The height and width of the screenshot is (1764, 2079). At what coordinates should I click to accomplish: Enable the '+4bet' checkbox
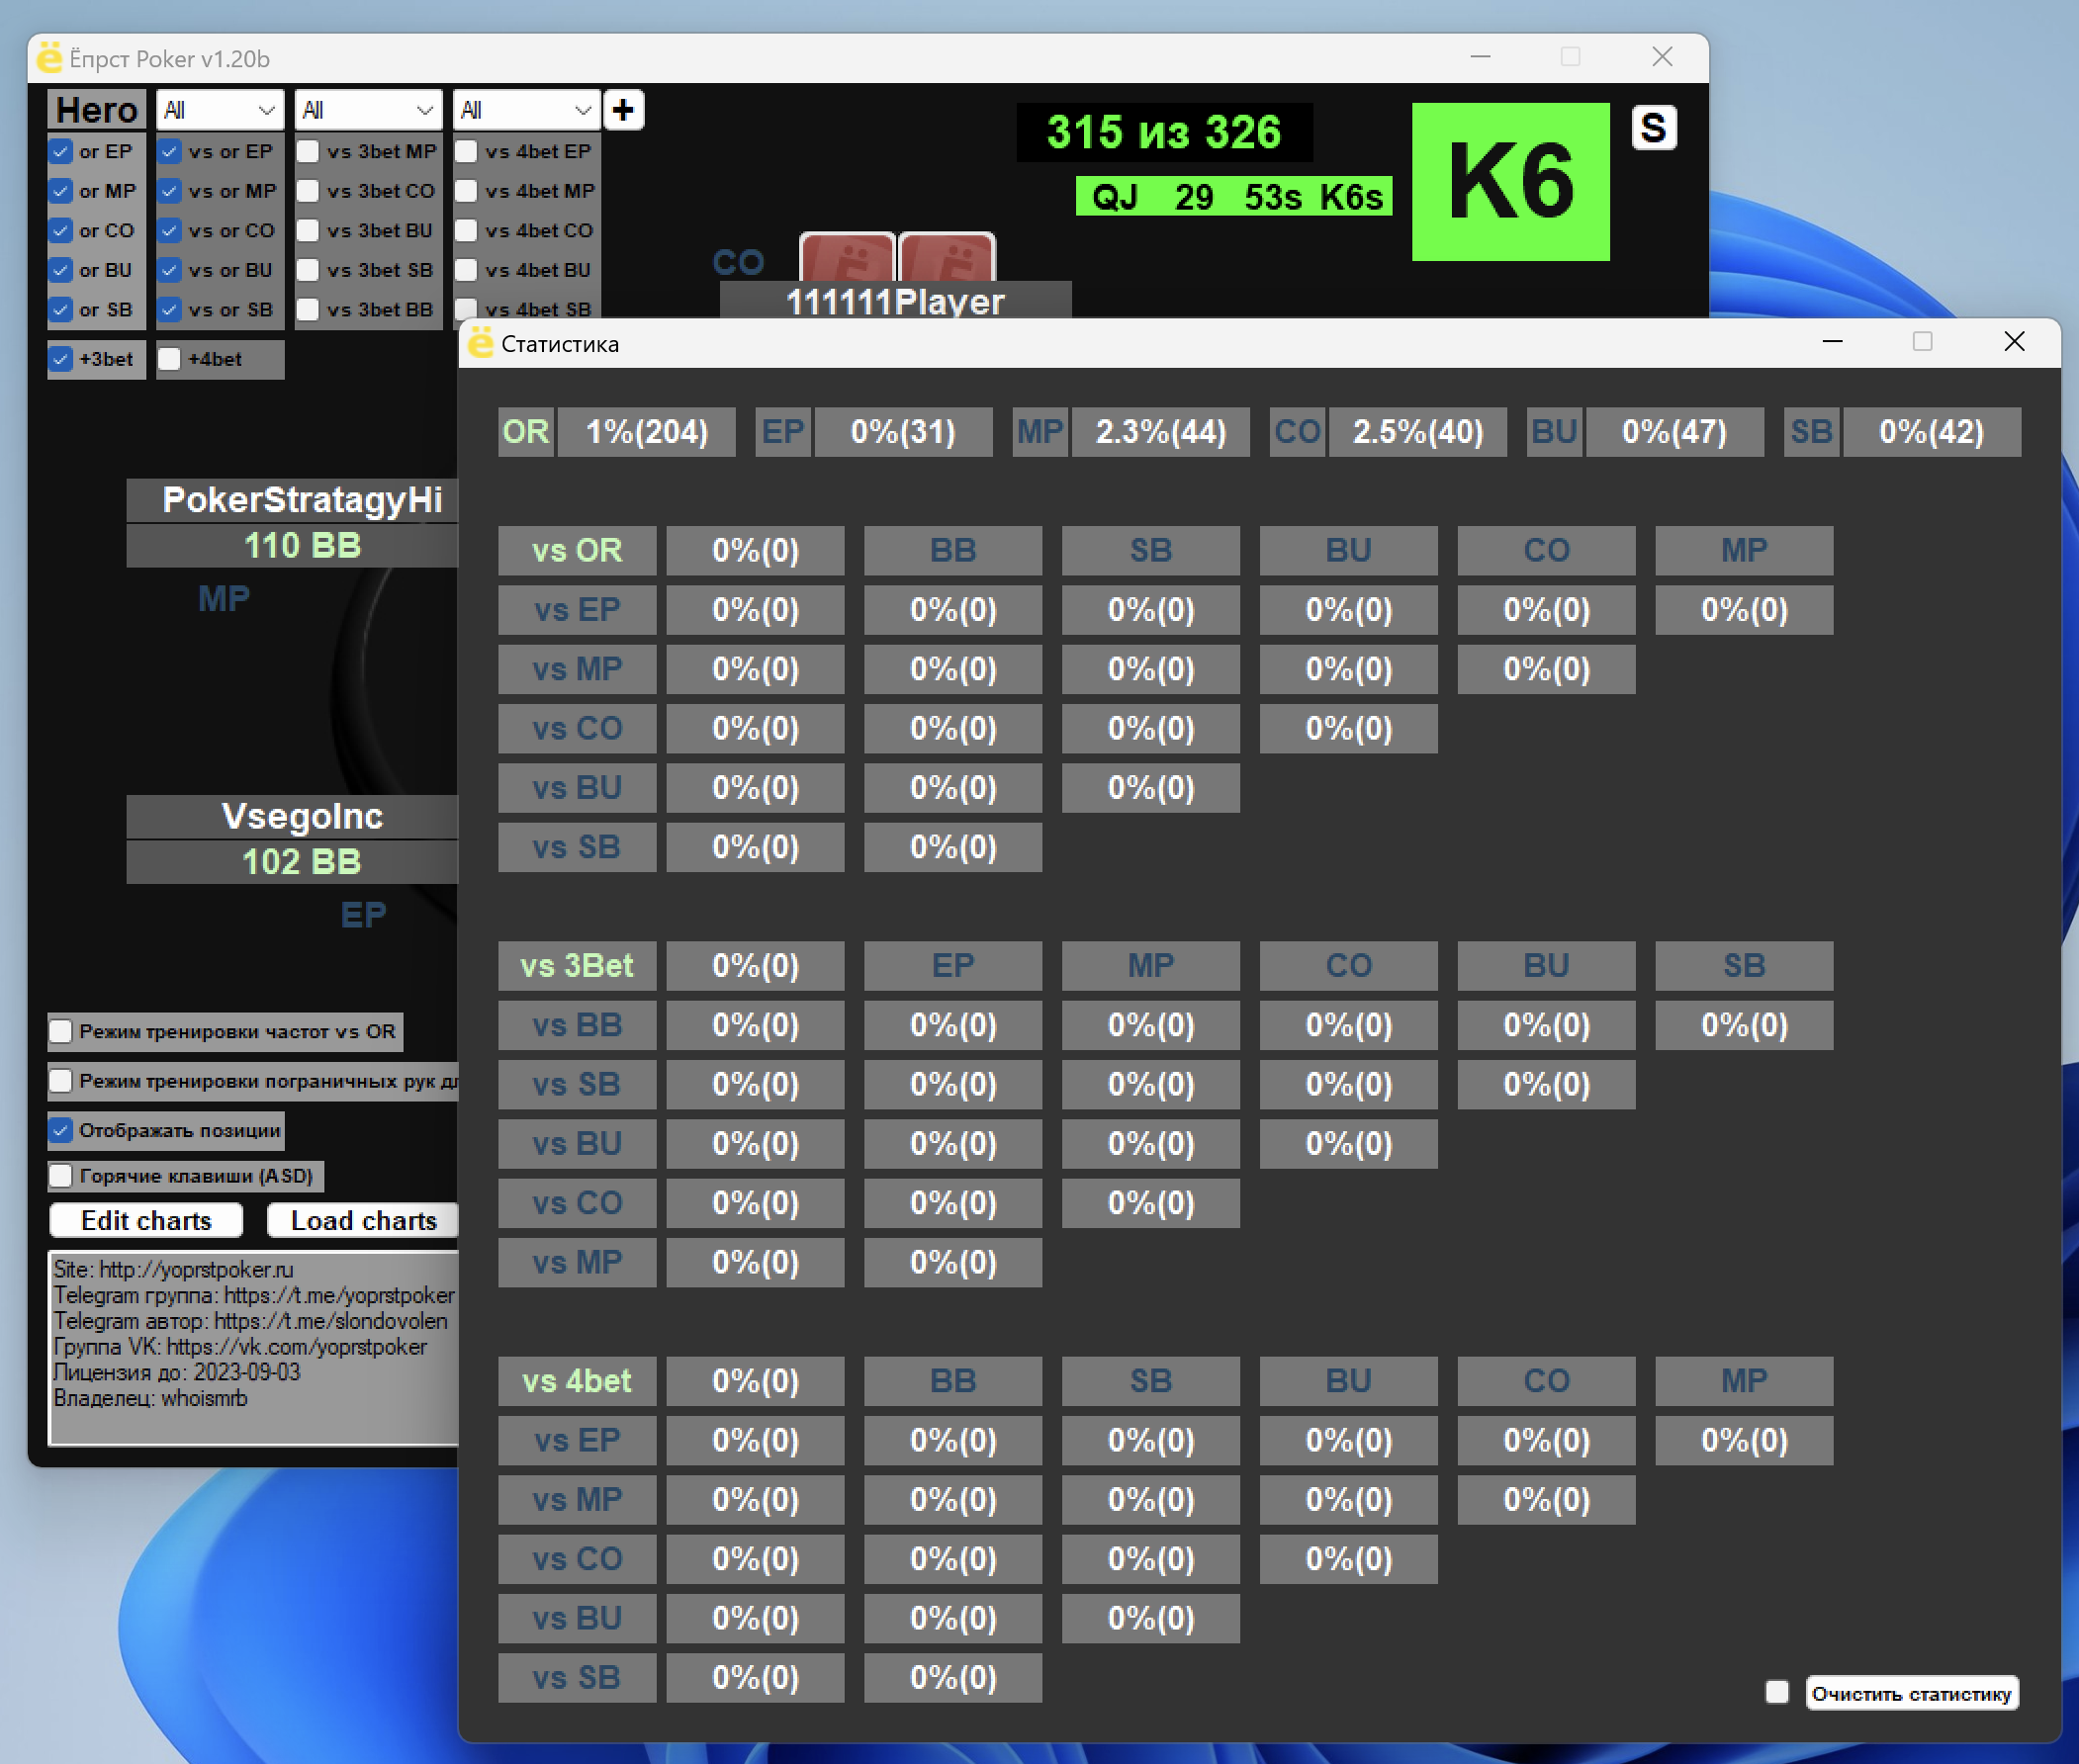point(170,359)
